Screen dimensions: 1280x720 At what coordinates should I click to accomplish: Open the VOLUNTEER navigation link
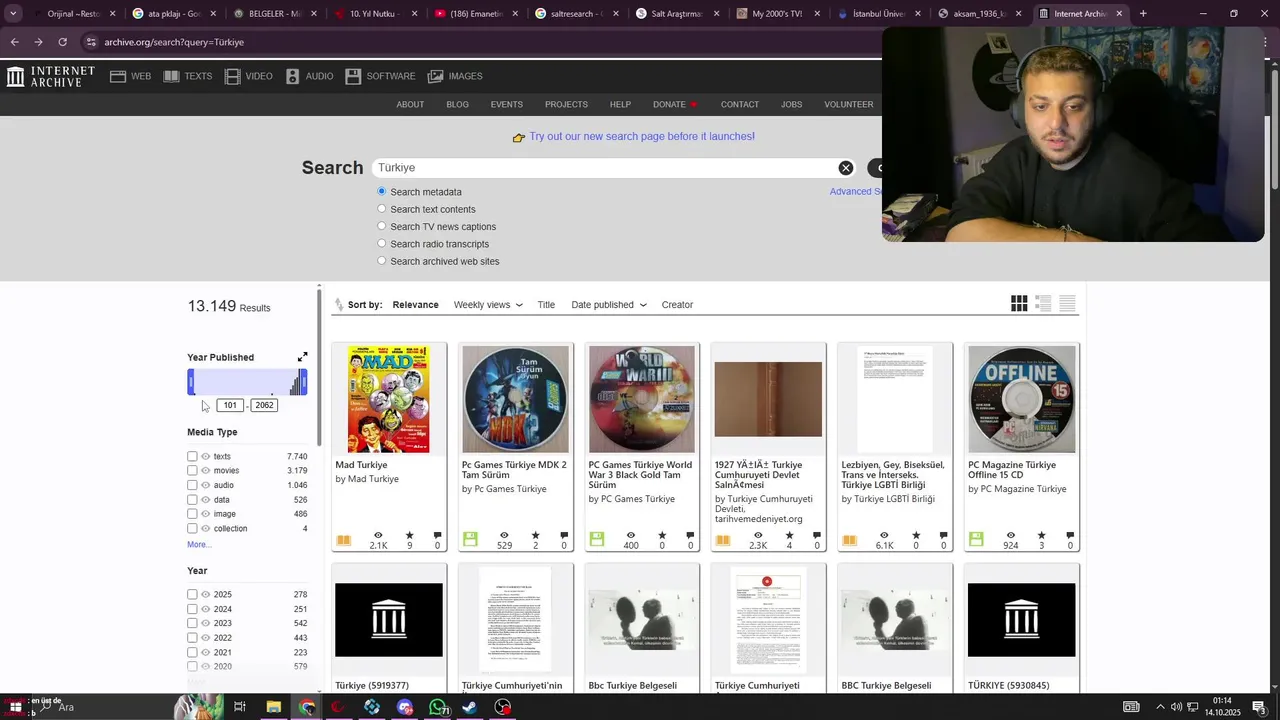pos(849,104)
